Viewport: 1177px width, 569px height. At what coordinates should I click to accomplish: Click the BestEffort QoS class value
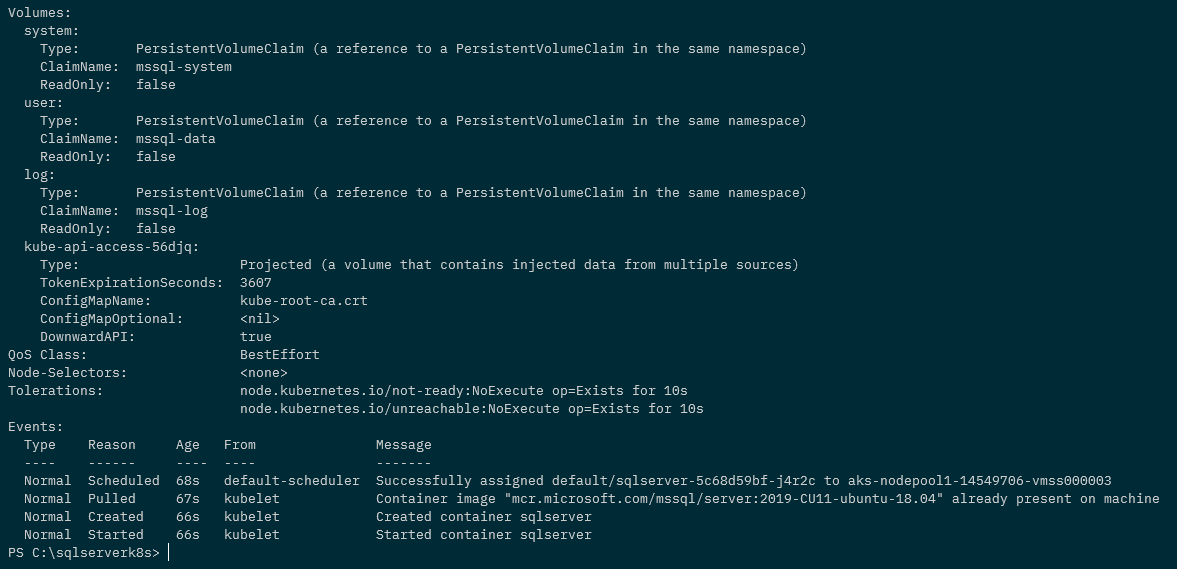279,355
